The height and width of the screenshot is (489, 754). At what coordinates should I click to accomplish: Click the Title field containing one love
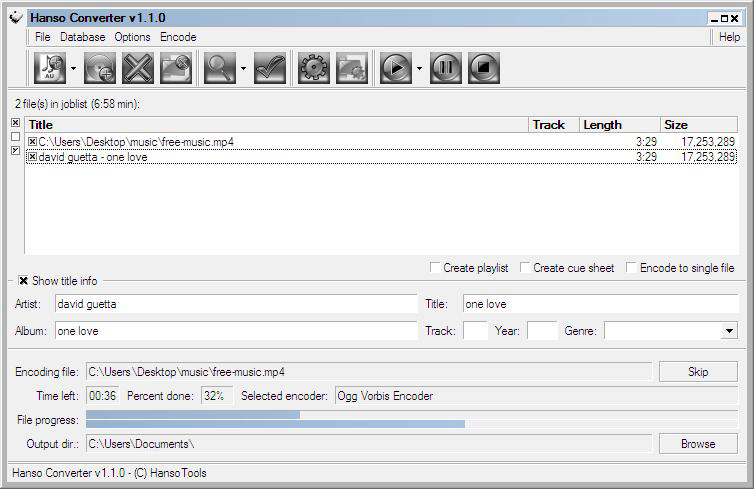coord(601,304)
